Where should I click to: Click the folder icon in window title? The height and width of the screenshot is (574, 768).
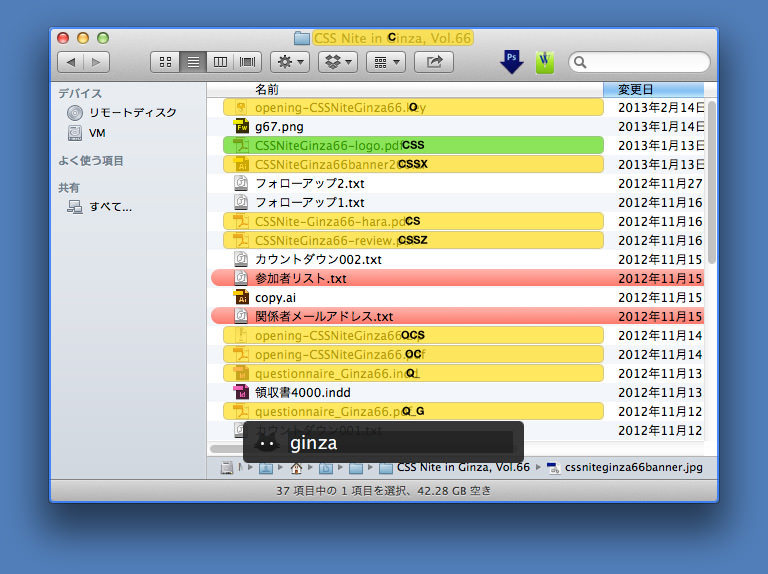302,38
